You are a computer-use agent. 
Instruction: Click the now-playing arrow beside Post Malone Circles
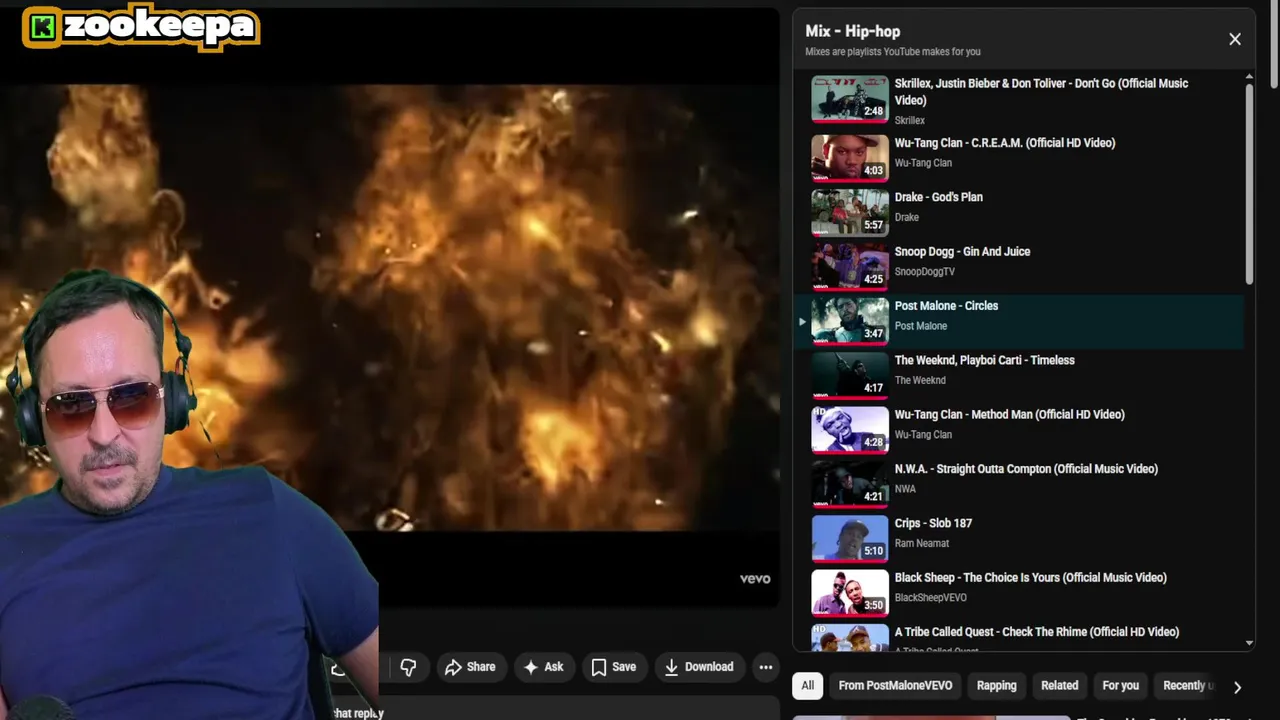pos(801,322)
